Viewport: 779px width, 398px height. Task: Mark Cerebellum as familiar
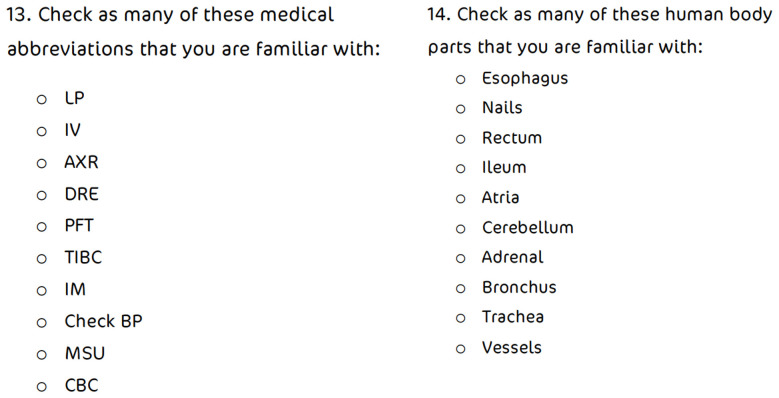[461, 229]
